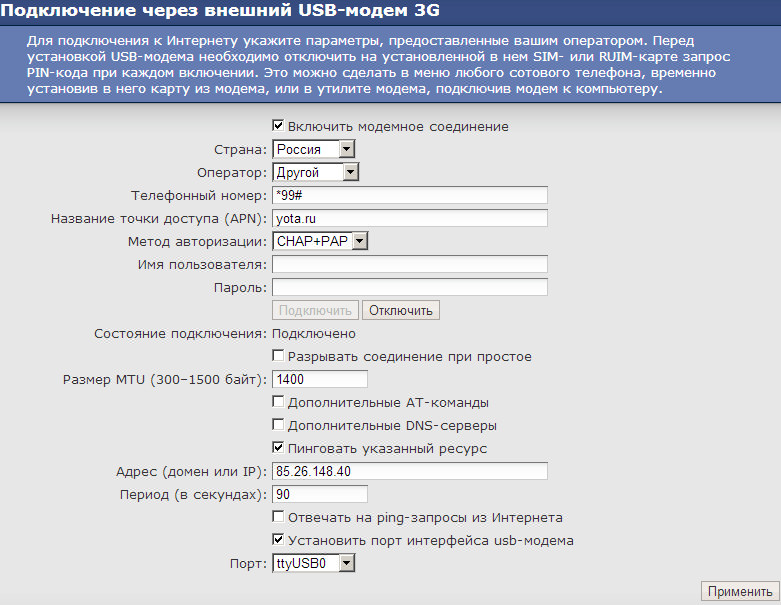
Task: Click the ping address field 85.26.148.40
Action: tap(410, 472)
